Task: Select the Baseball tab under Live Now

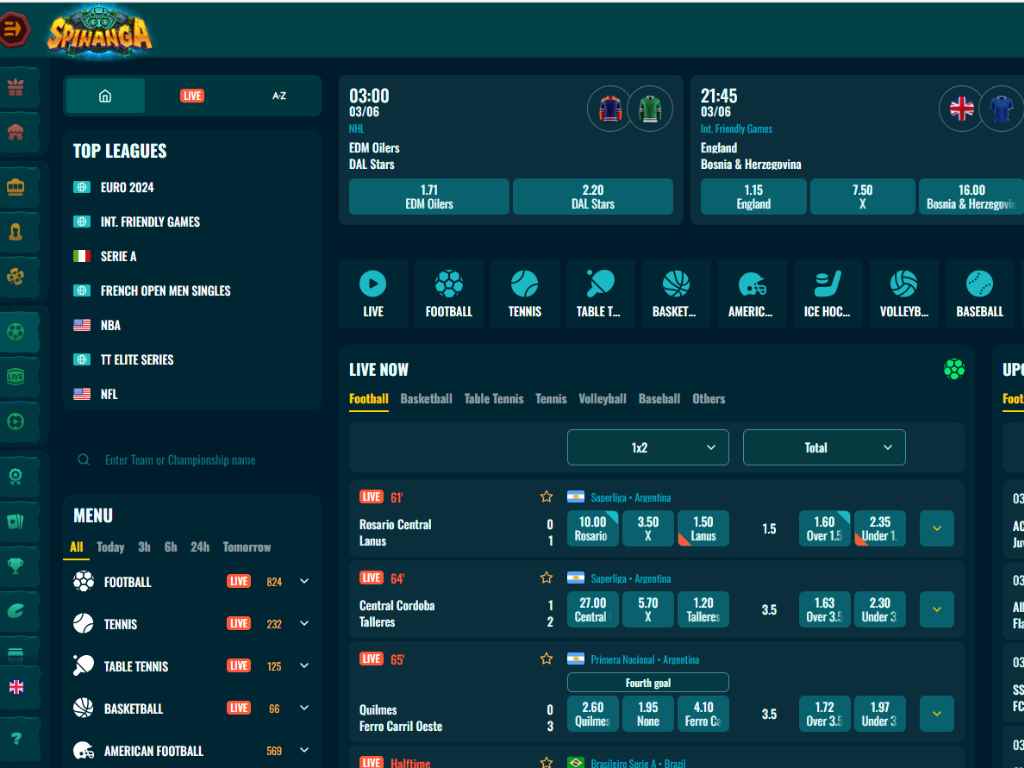Action: coord(659,398)
